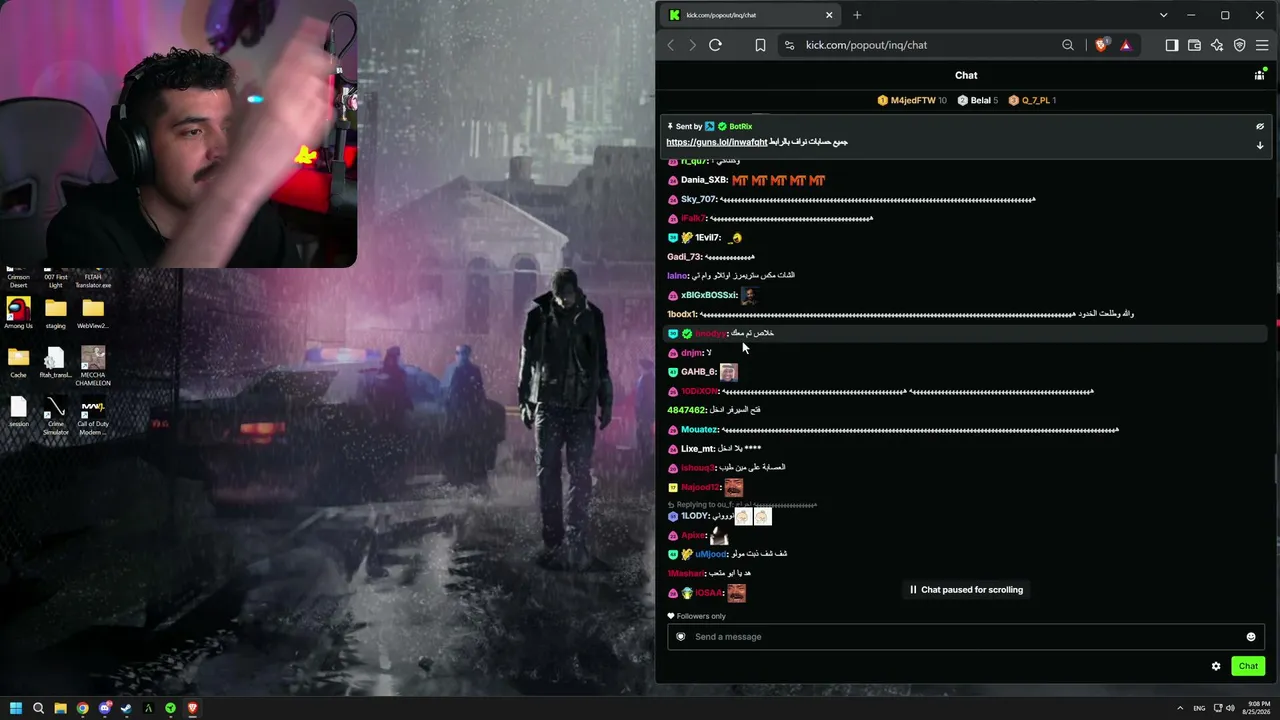Screen dimensions: 1280x720
Task: Open Windows taskbar search
Action: pyautogui.click(x=38, y=709)
